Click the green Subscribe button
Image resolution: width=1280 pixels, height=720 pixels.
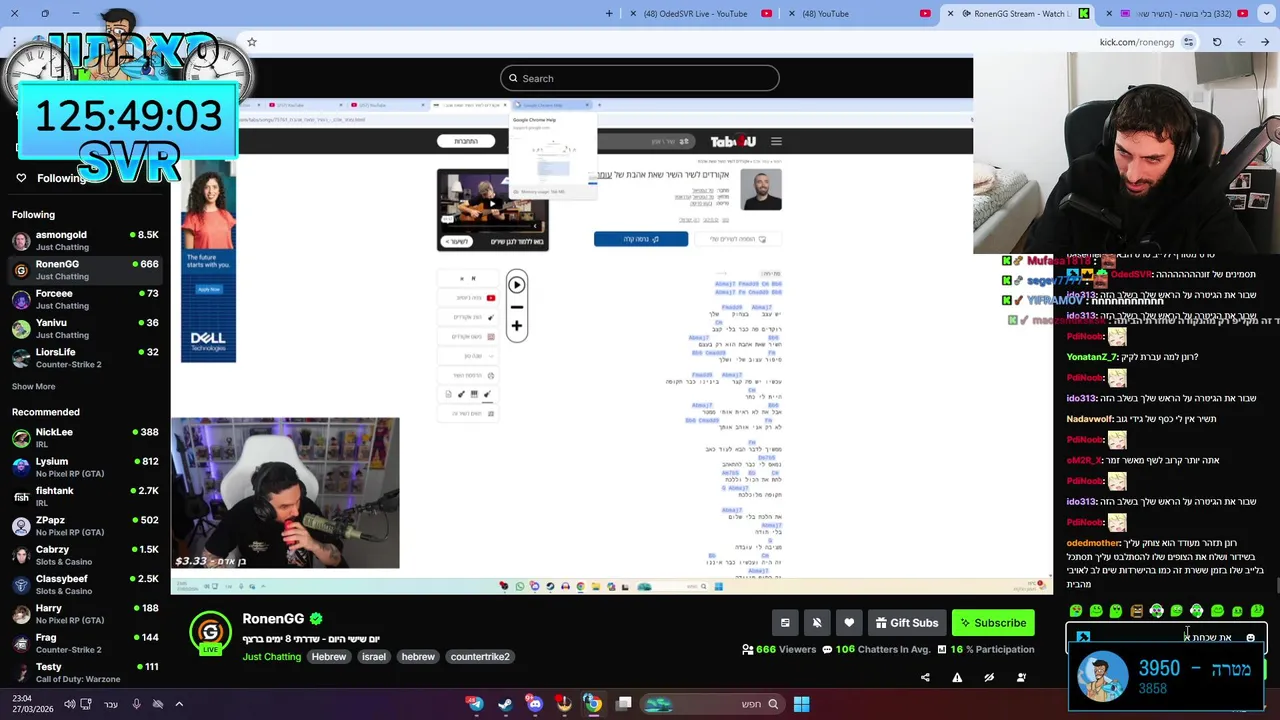tap(993, 623)
